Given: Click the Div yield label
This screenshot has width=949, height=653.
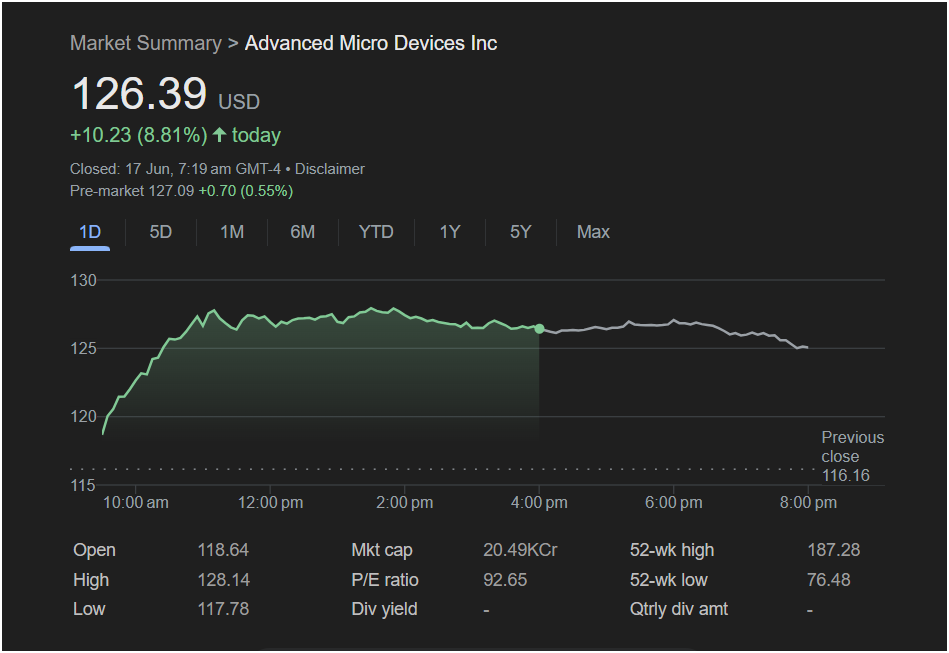Looking at the screenshot, I should tap(384, 609).
